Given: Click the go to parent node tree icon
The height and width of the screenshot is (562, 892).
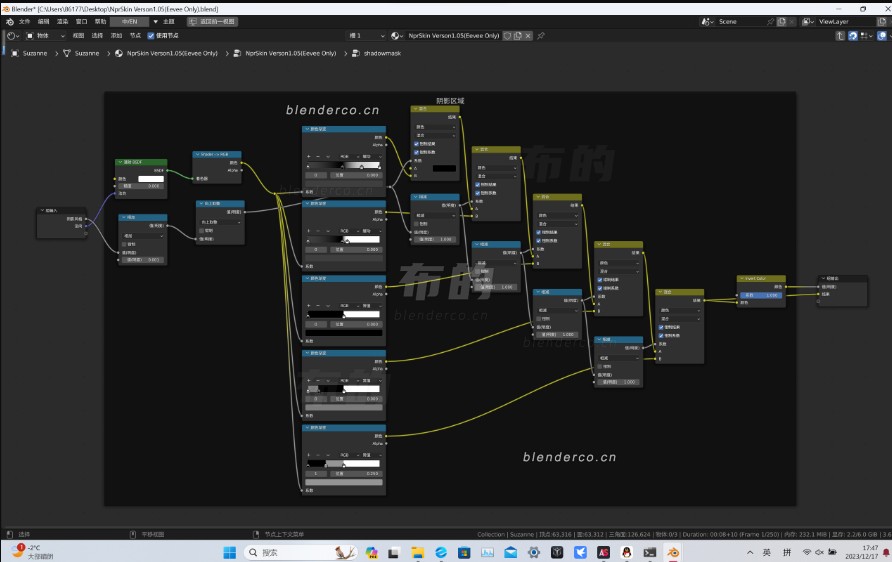Looking at the screenshot, I should (840, 36).
